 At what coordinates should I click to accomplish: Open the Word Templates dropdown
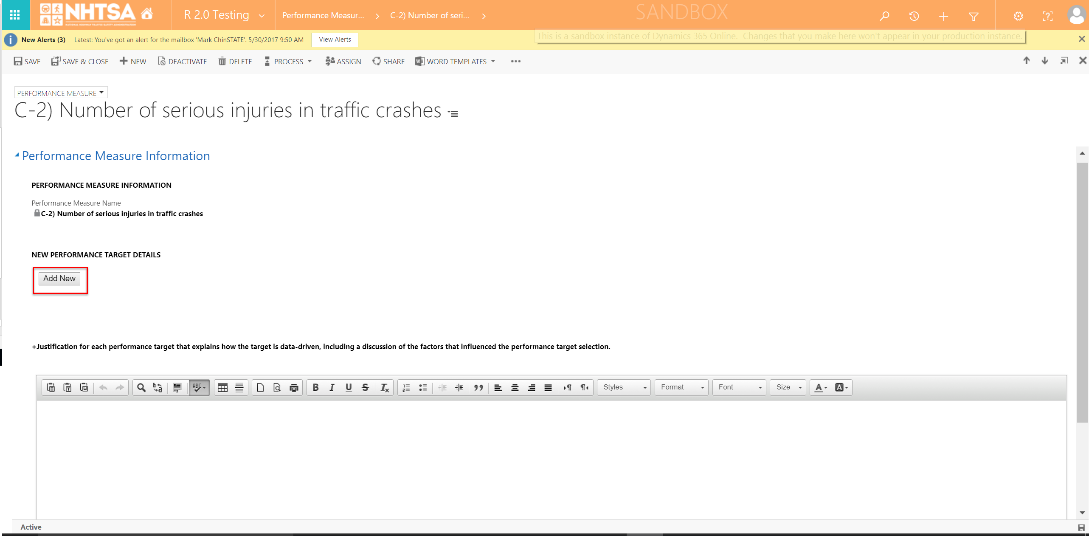click(456, 61)
